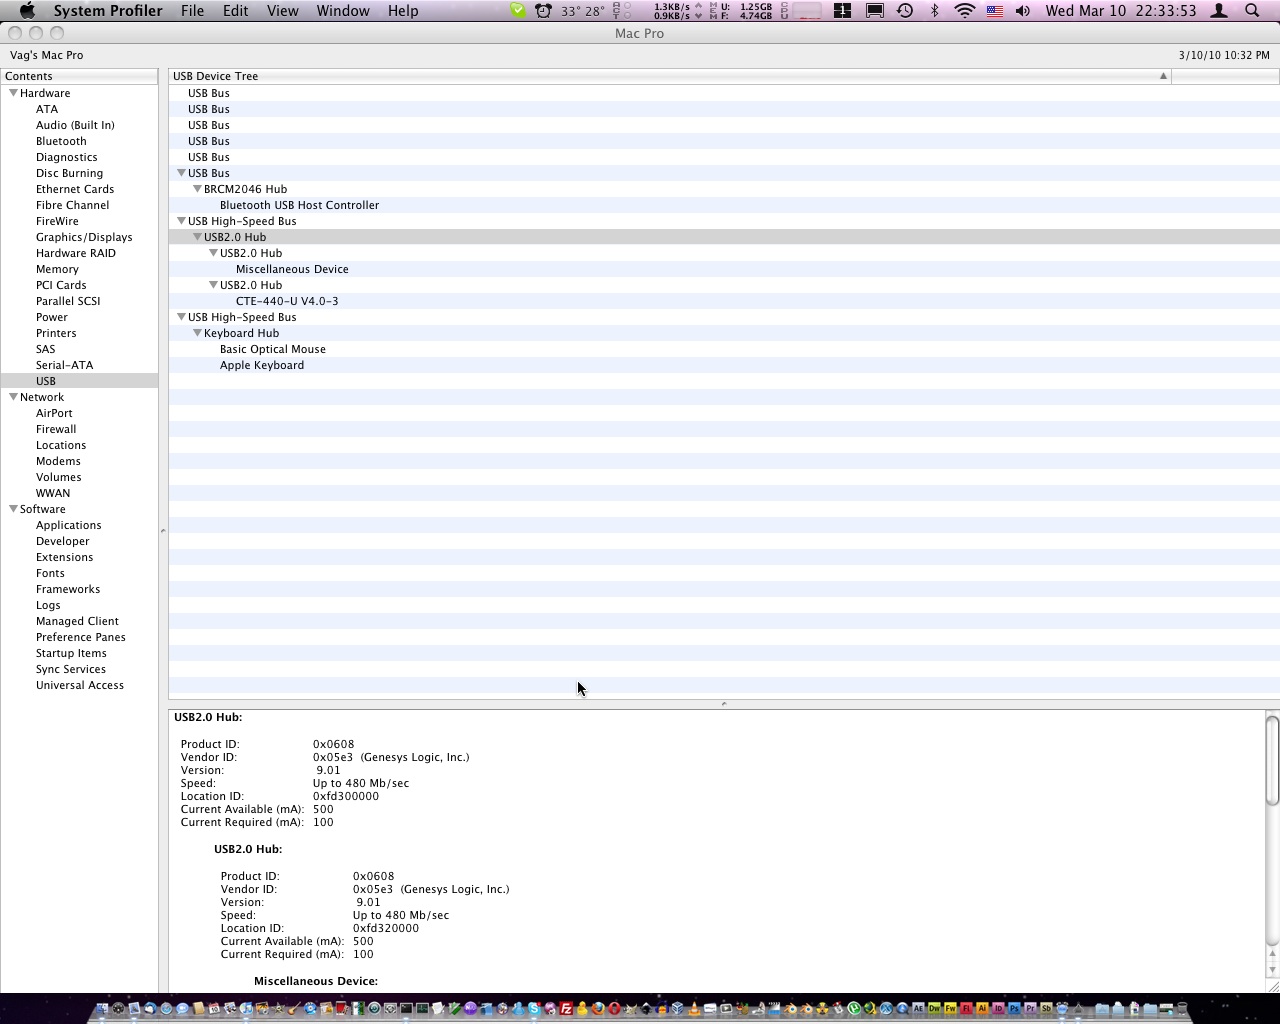Image resolution: width=1280 pixels, height=1024 pixels.
Task: Open the Apple menu icon
Action: pyautogui.click(x=27, y=11)
